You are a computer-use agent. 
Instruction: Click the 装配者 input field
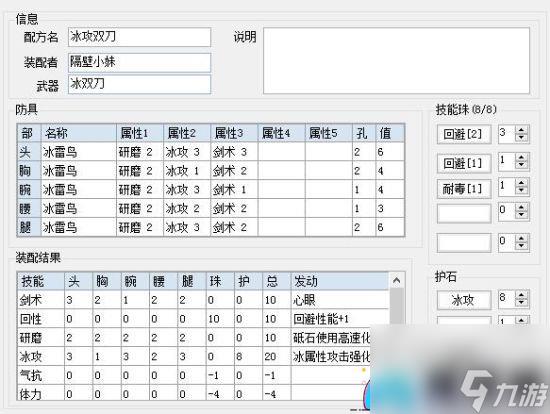point(139,62)
